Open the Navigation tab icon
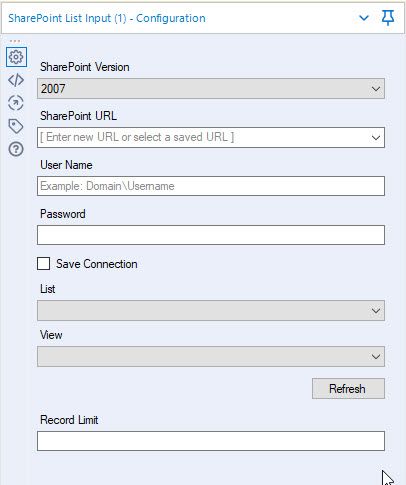This screenshot has height=485, width=406. pos(16,103)
